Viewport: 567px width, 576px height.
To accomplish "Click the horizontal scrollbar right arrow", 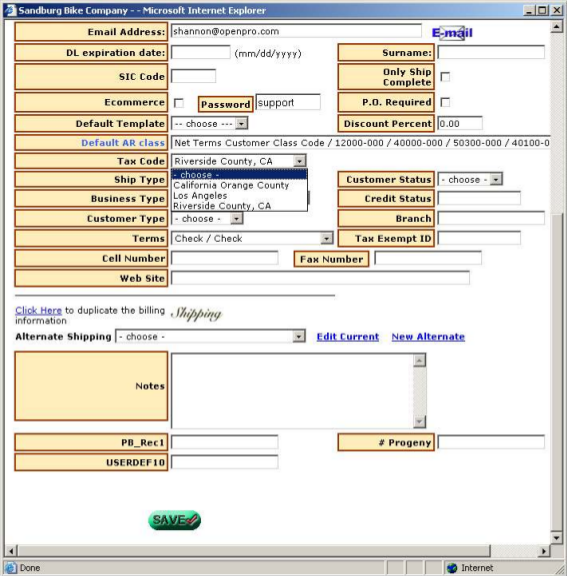I will pos(544,551).
